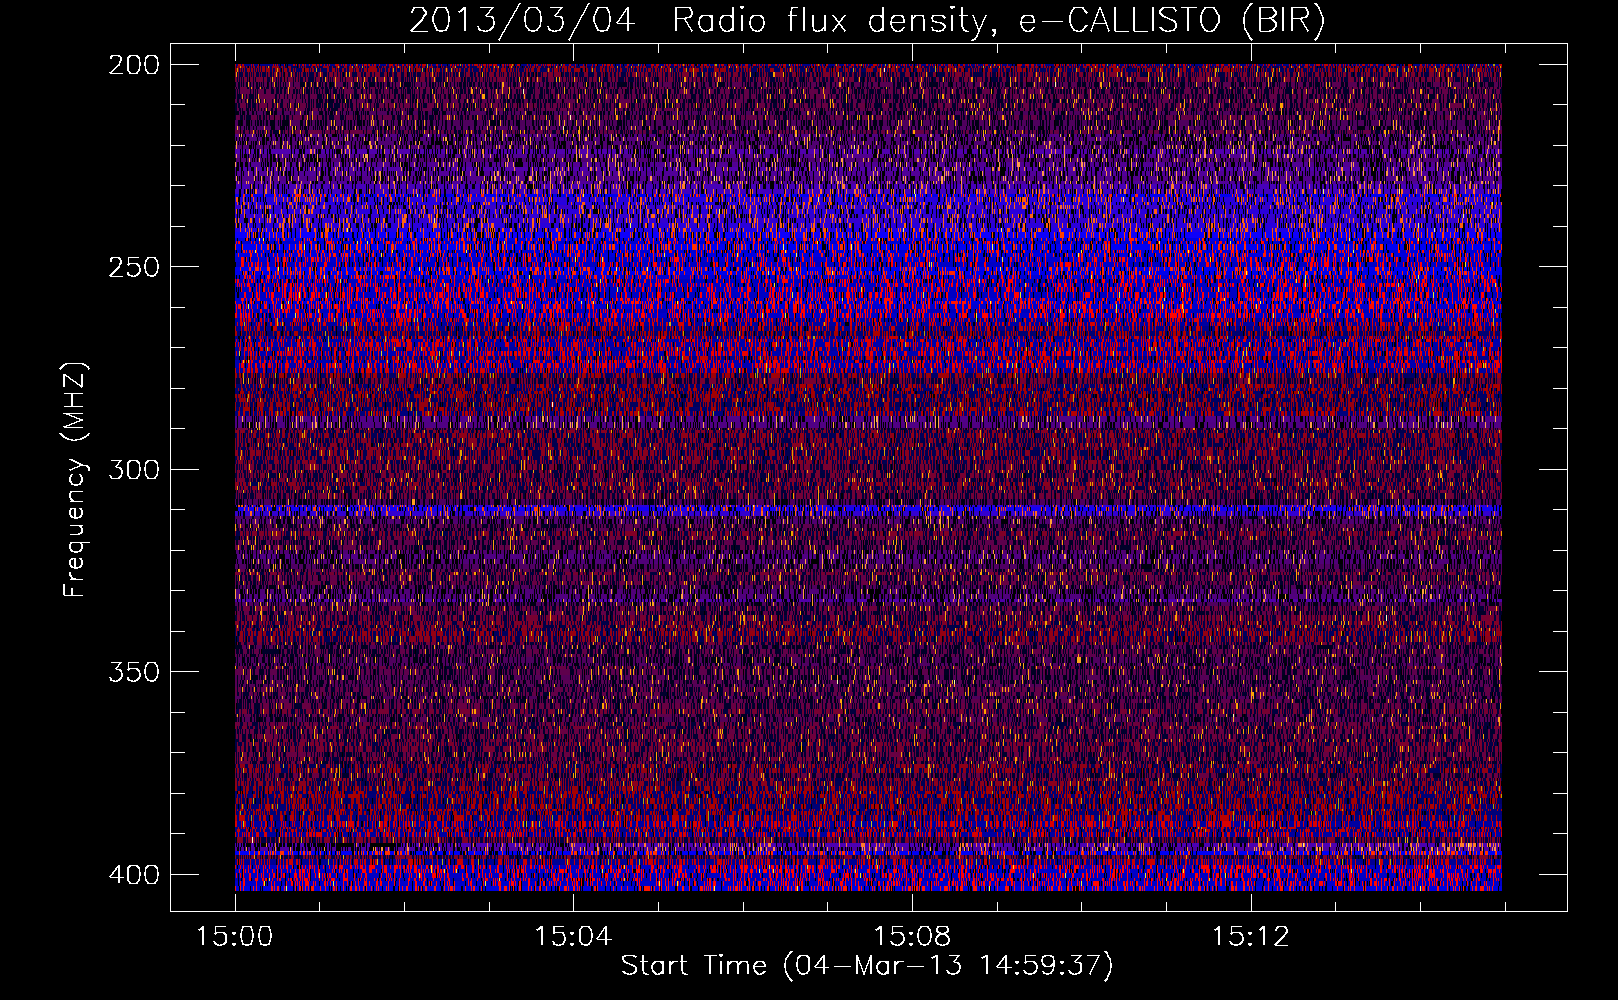Image resolution: width=1618 pixels, height=1000 pixels.
Task: Click the 15:00 time tick label
Action: pos(235,937)
